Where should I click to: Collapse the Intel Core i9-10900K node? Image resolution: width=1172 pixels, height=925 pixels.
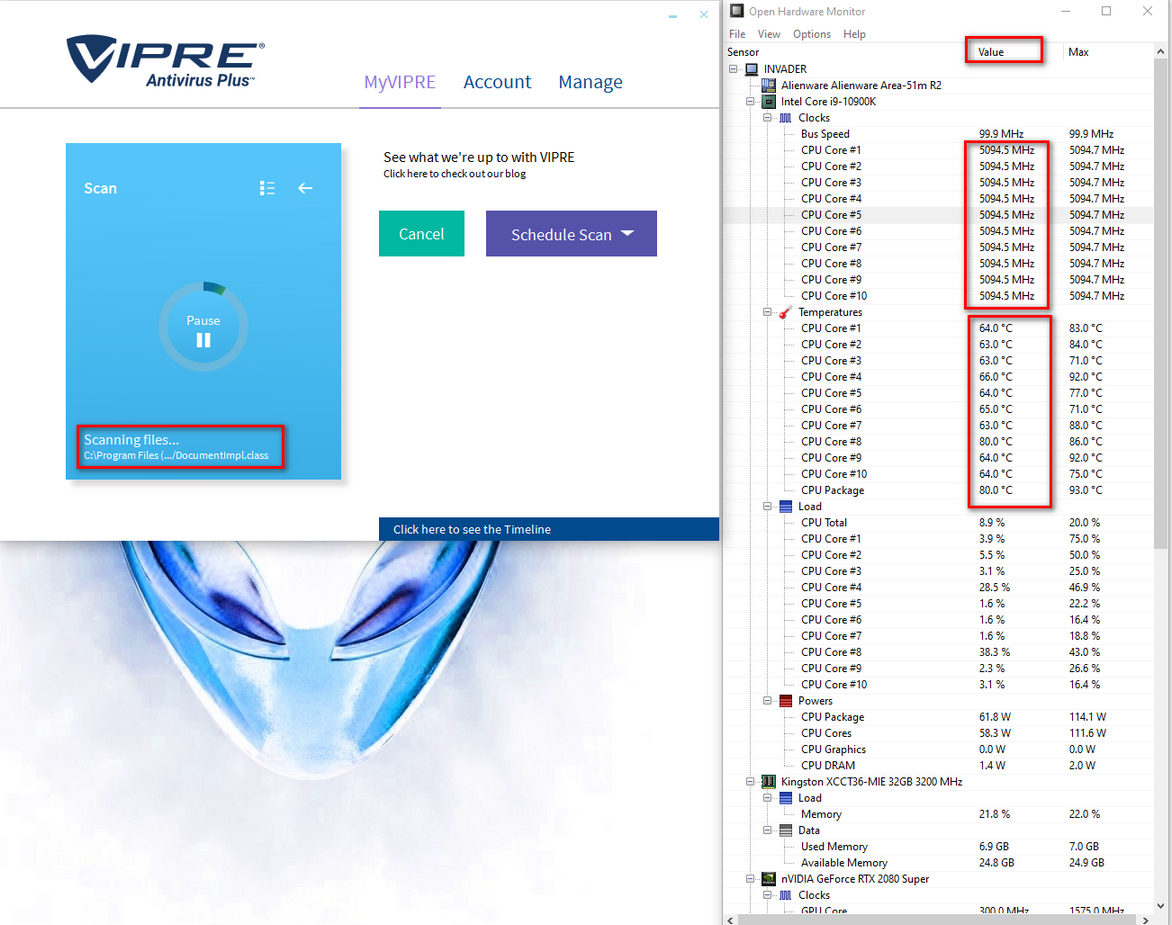750,102
